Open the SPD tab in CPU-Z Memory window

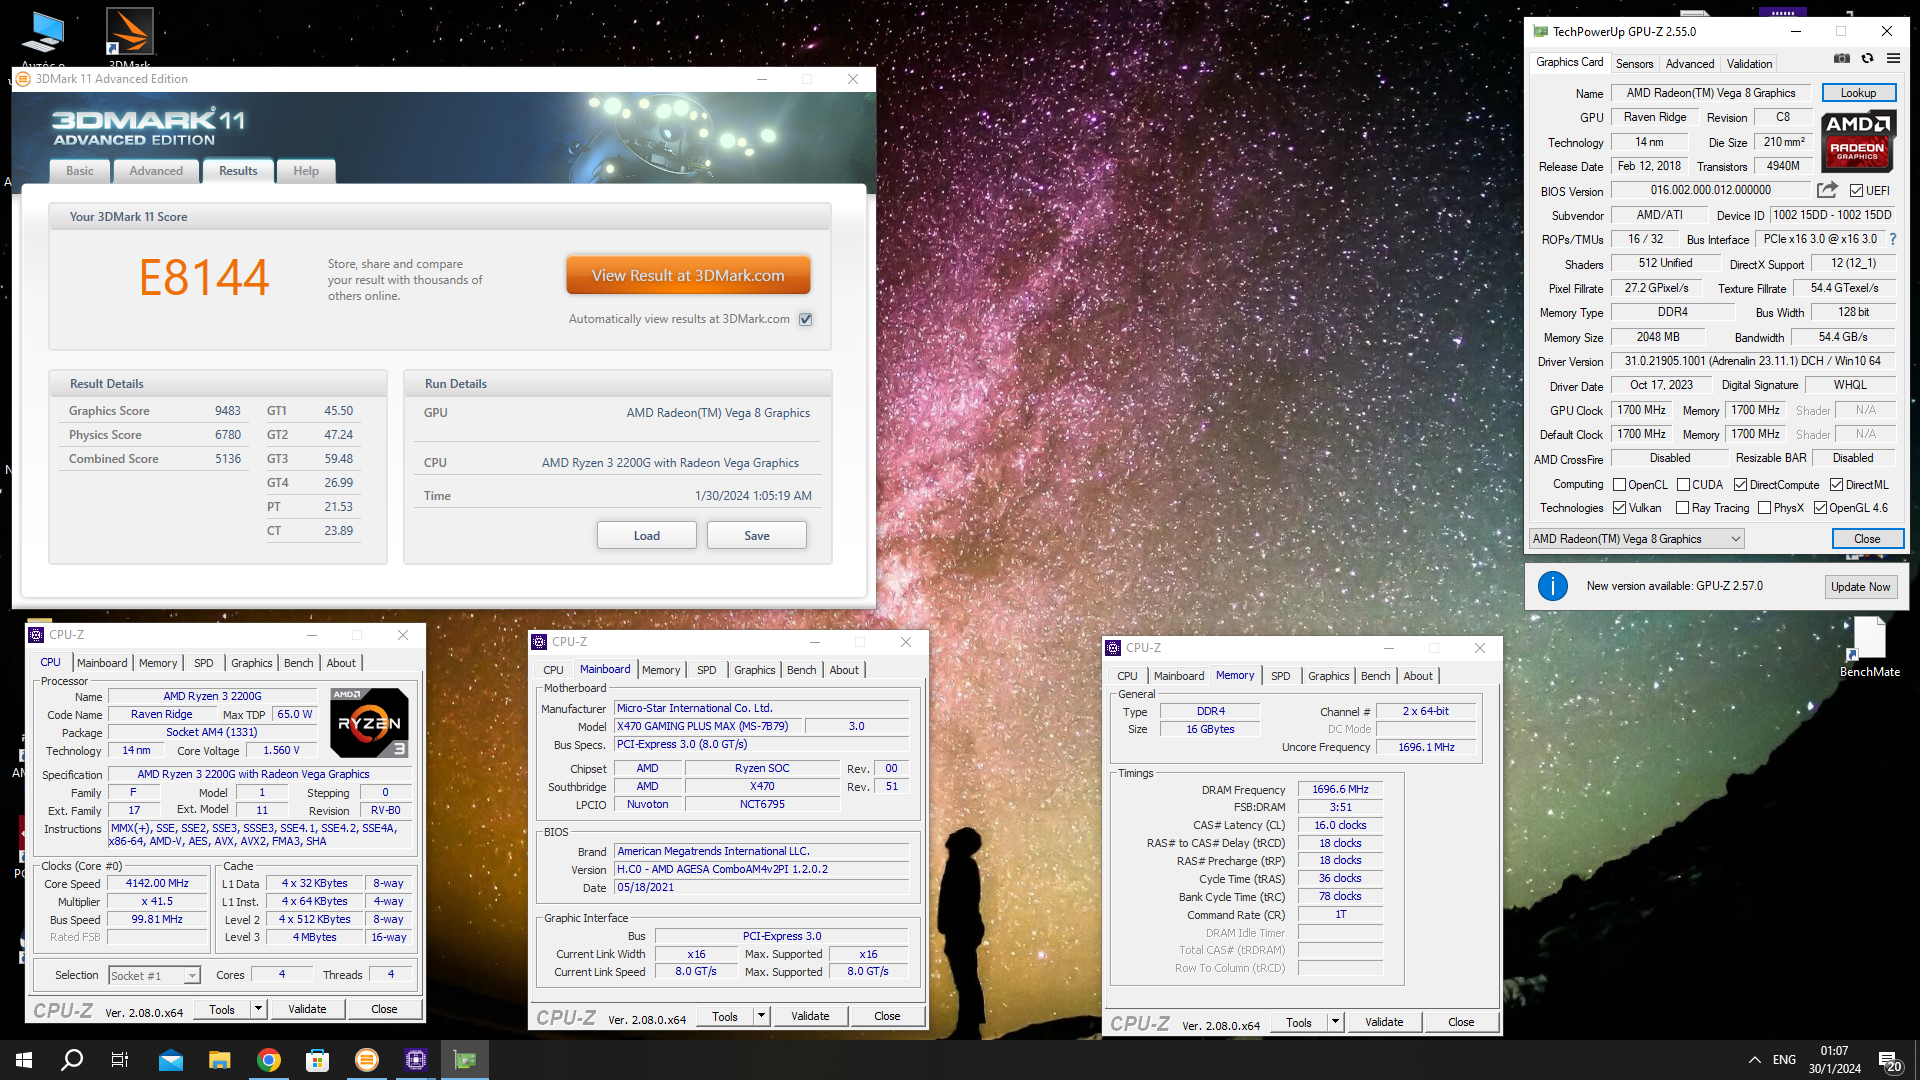pyautogui.click(x=1280, y=676)
